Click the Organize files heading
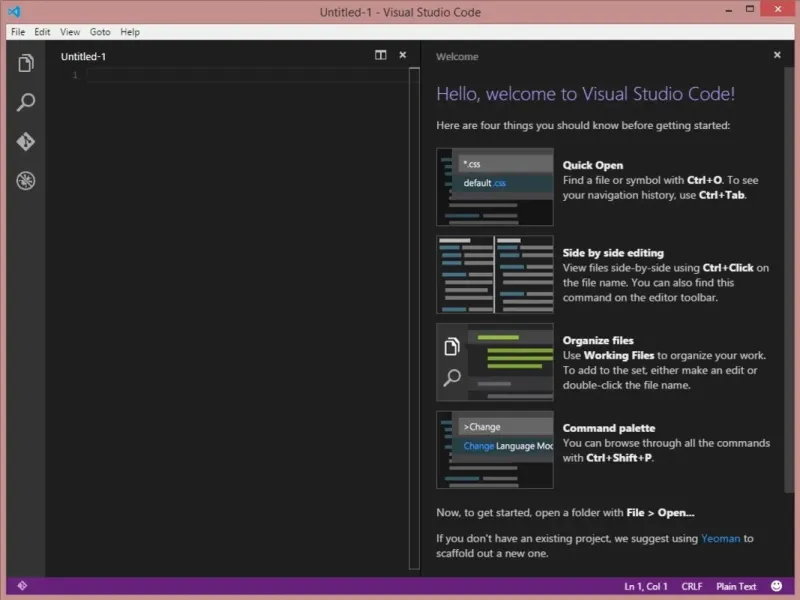 click(x=598, y=341)
